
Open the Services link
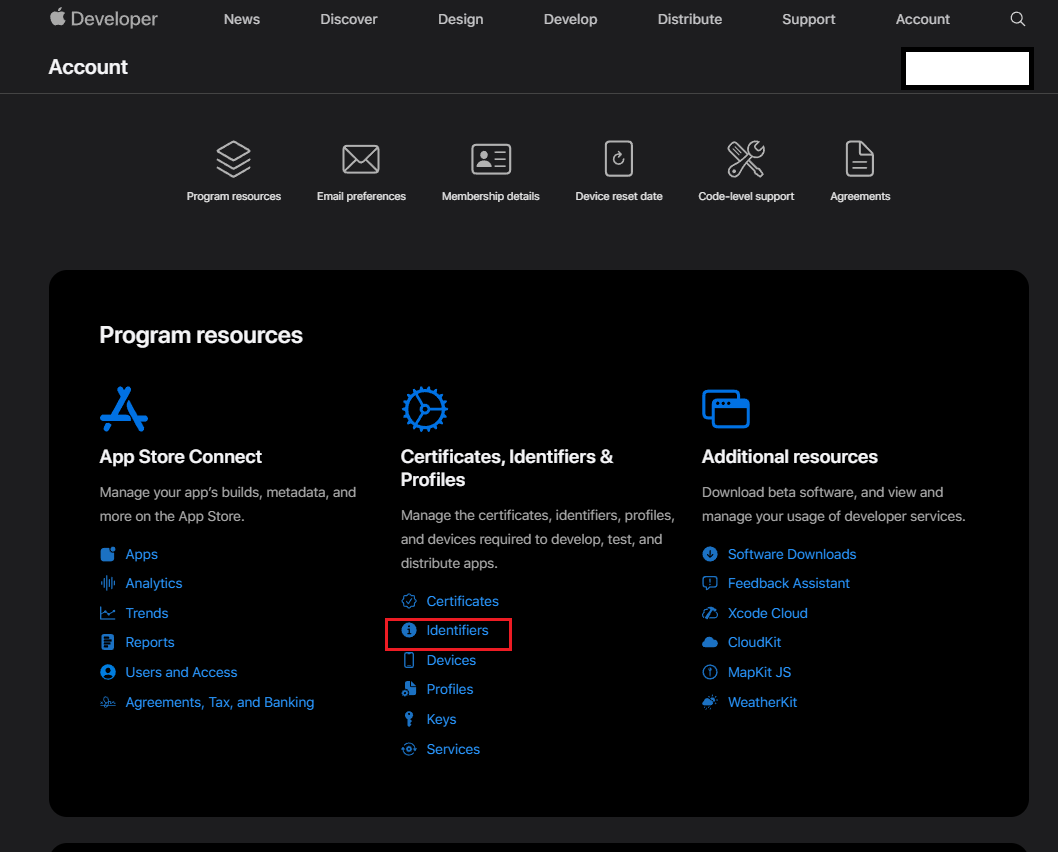click(453, 749)
